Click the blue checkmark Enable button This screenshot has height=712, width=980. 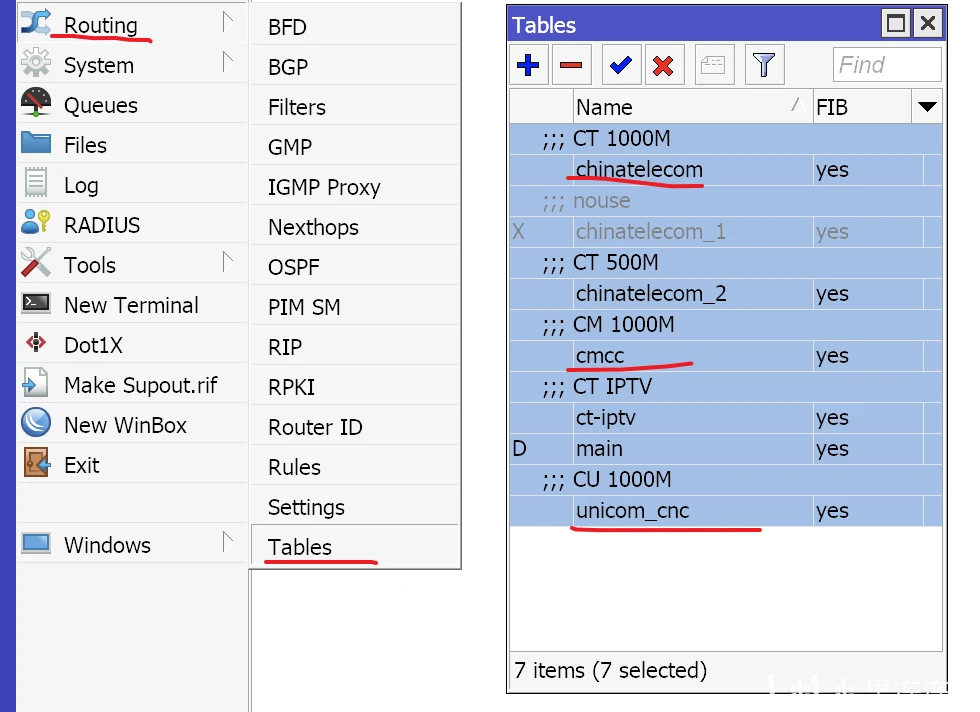click(620, 66)
